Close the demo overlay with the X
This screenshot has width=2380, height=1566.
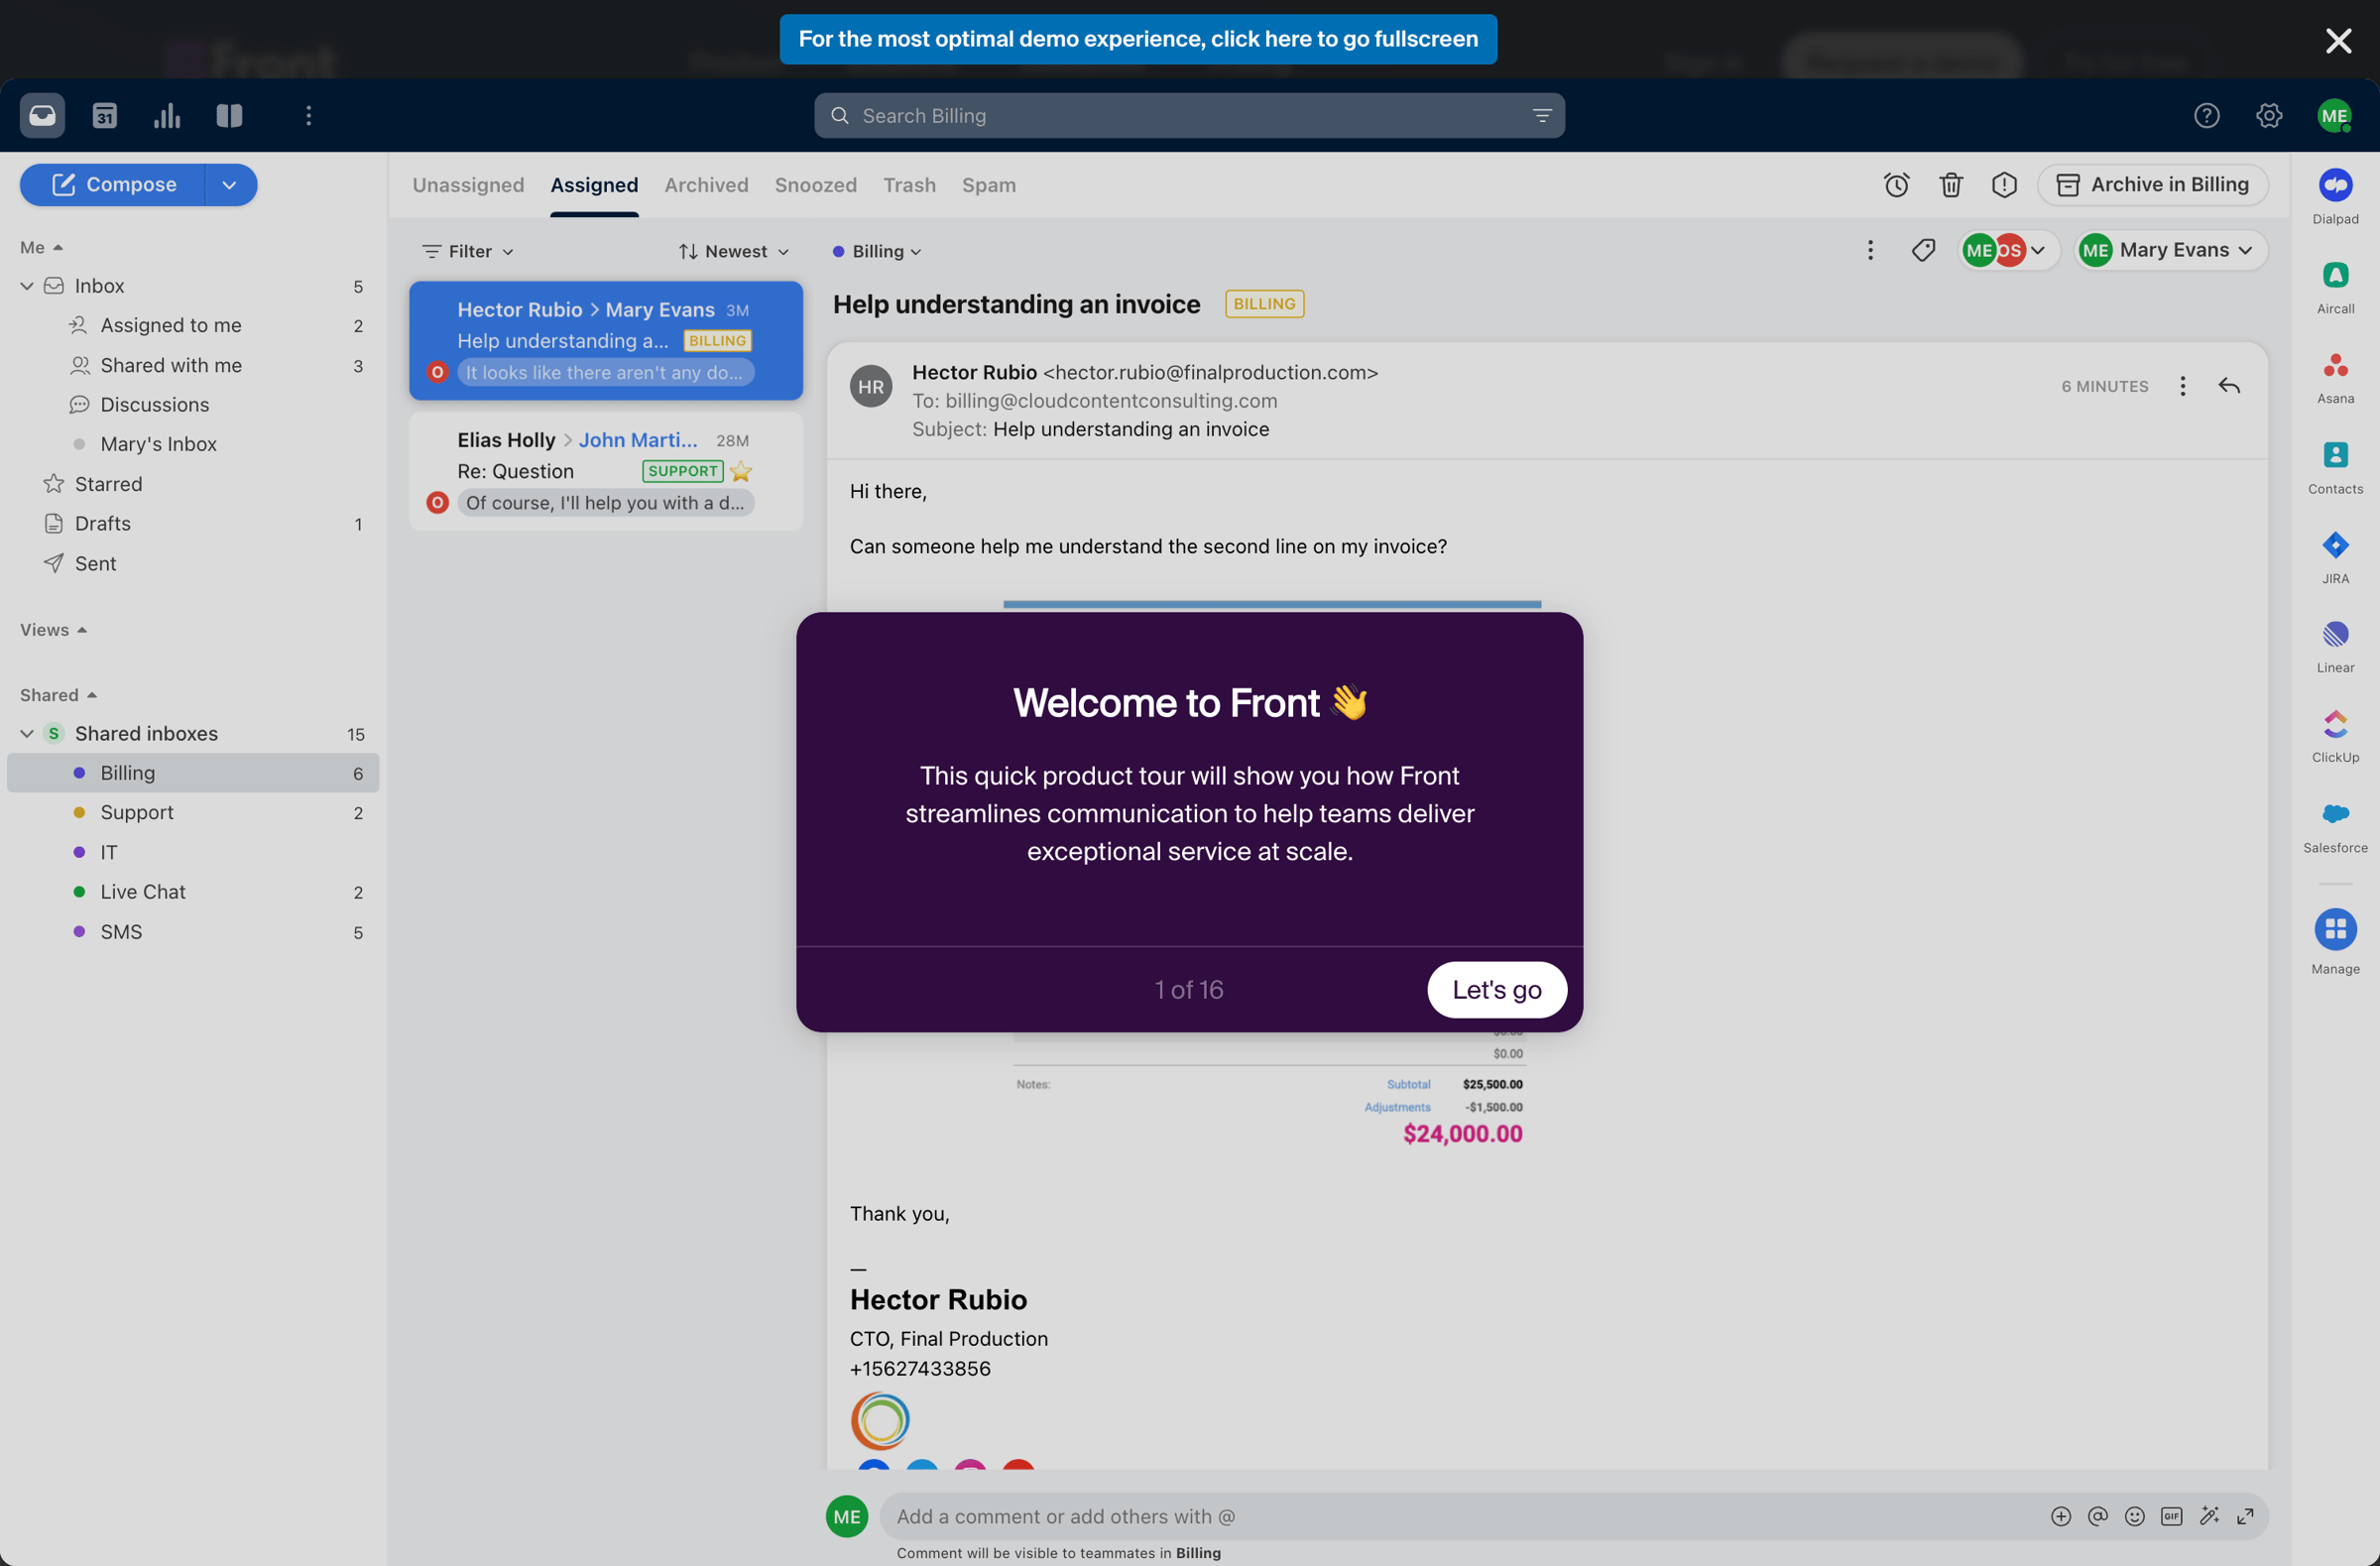(2338, 40)
